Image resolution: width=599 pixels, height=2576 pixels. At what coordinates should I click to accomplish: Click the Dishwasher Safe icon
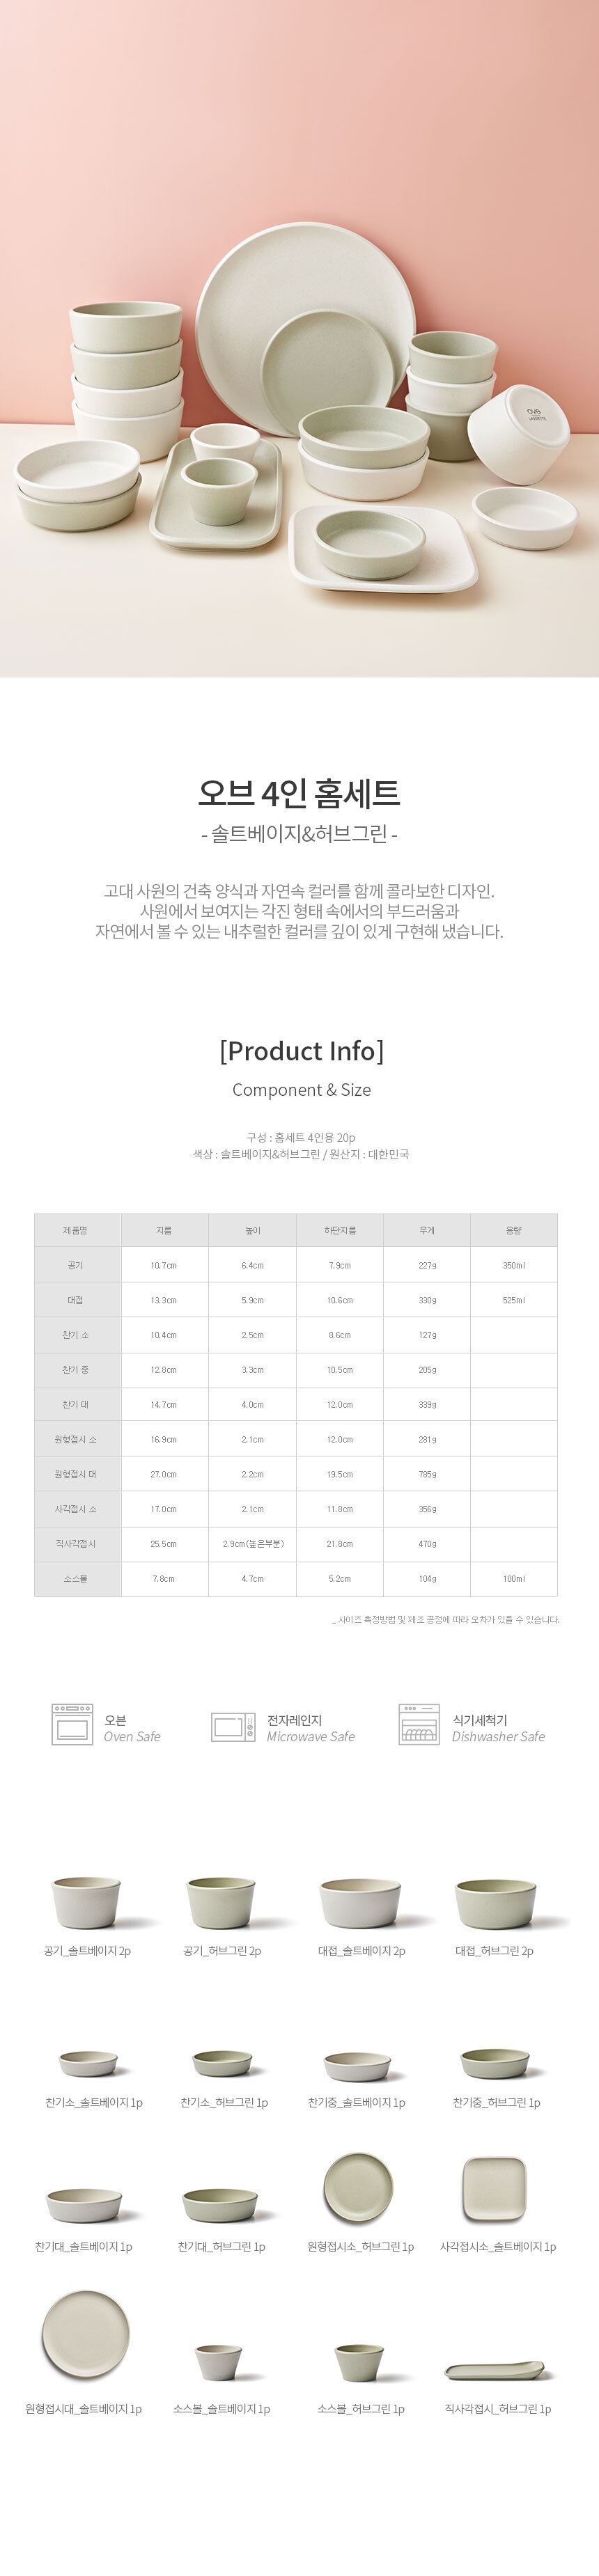click(x=419, y=1724)
